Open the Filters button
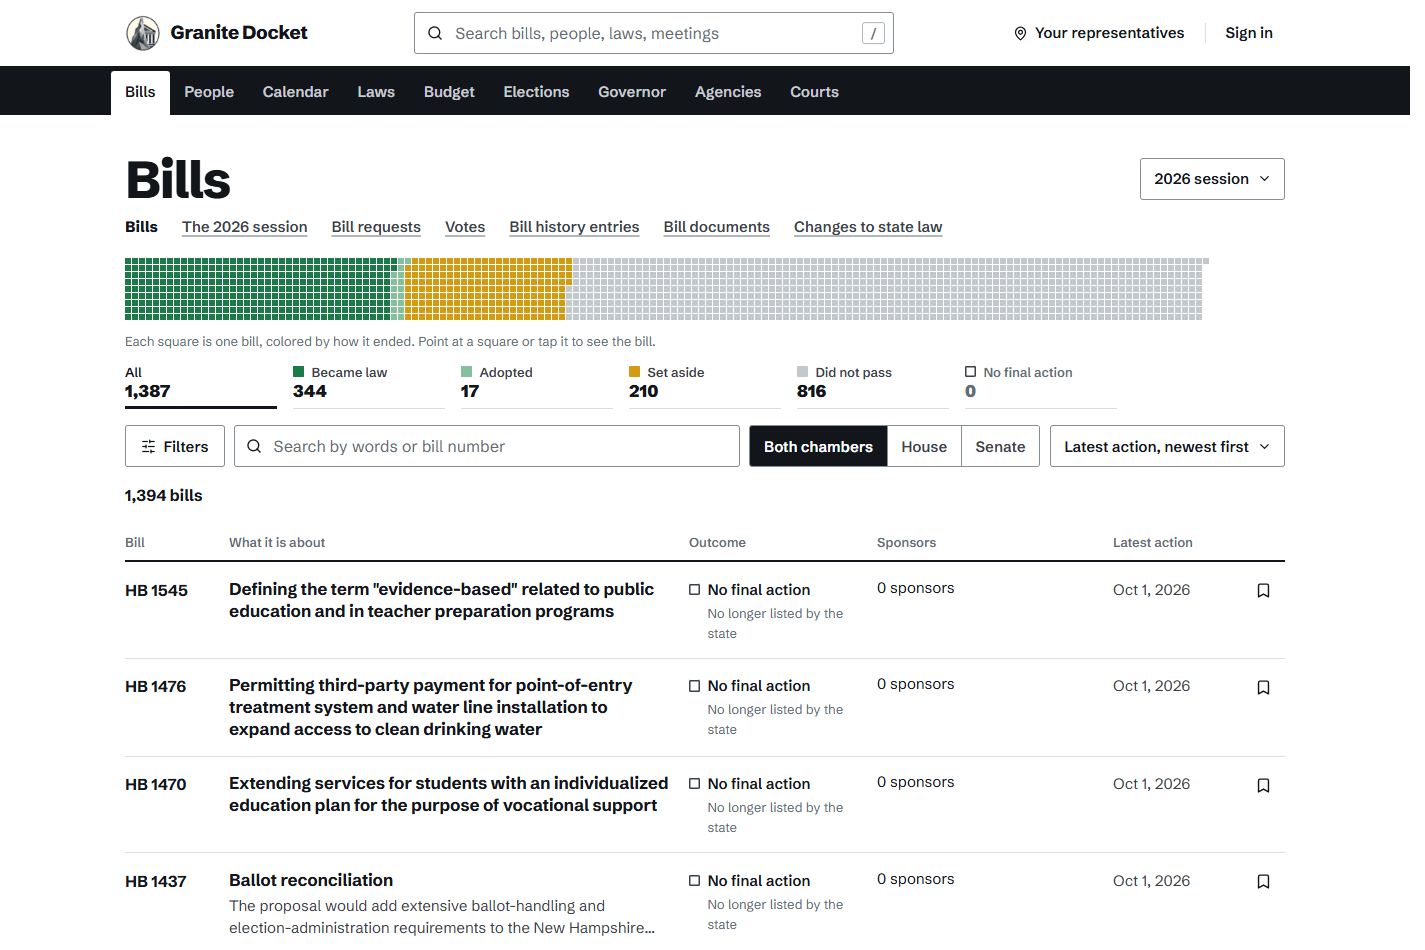 coord(175,447)
